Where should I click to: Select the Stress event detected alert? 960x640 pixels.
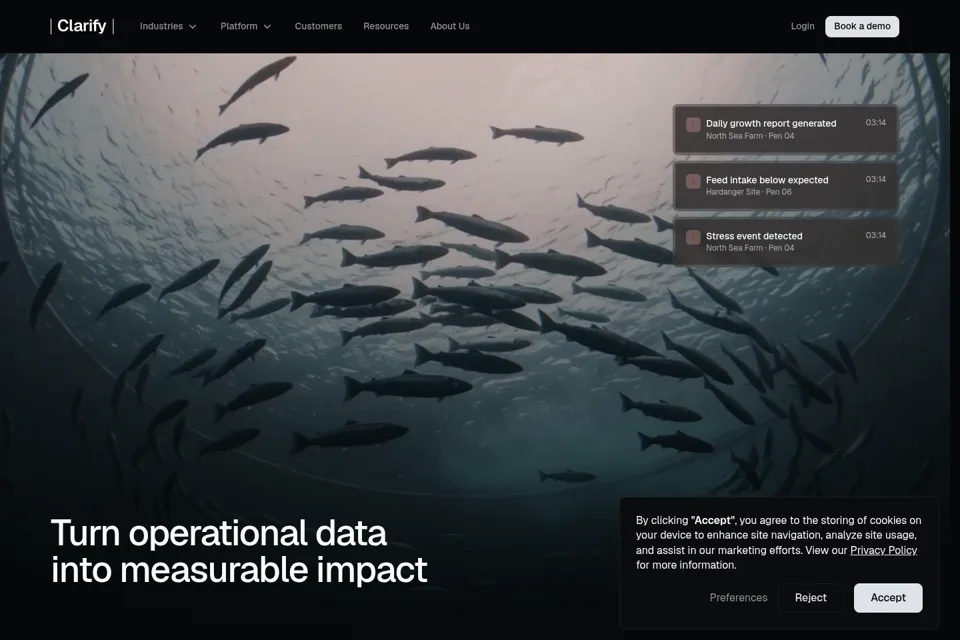pyautogui.click(x=786, y=241)
